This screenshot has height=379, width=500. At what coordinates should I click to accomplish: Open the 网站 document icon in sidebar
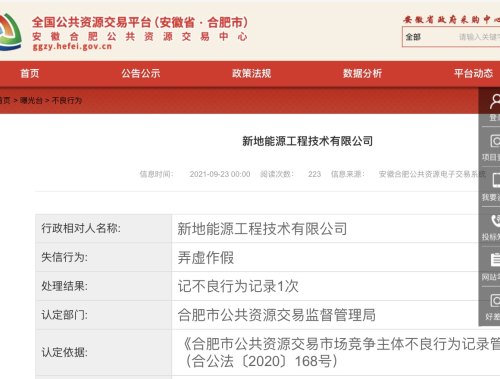tap(495, 260)
